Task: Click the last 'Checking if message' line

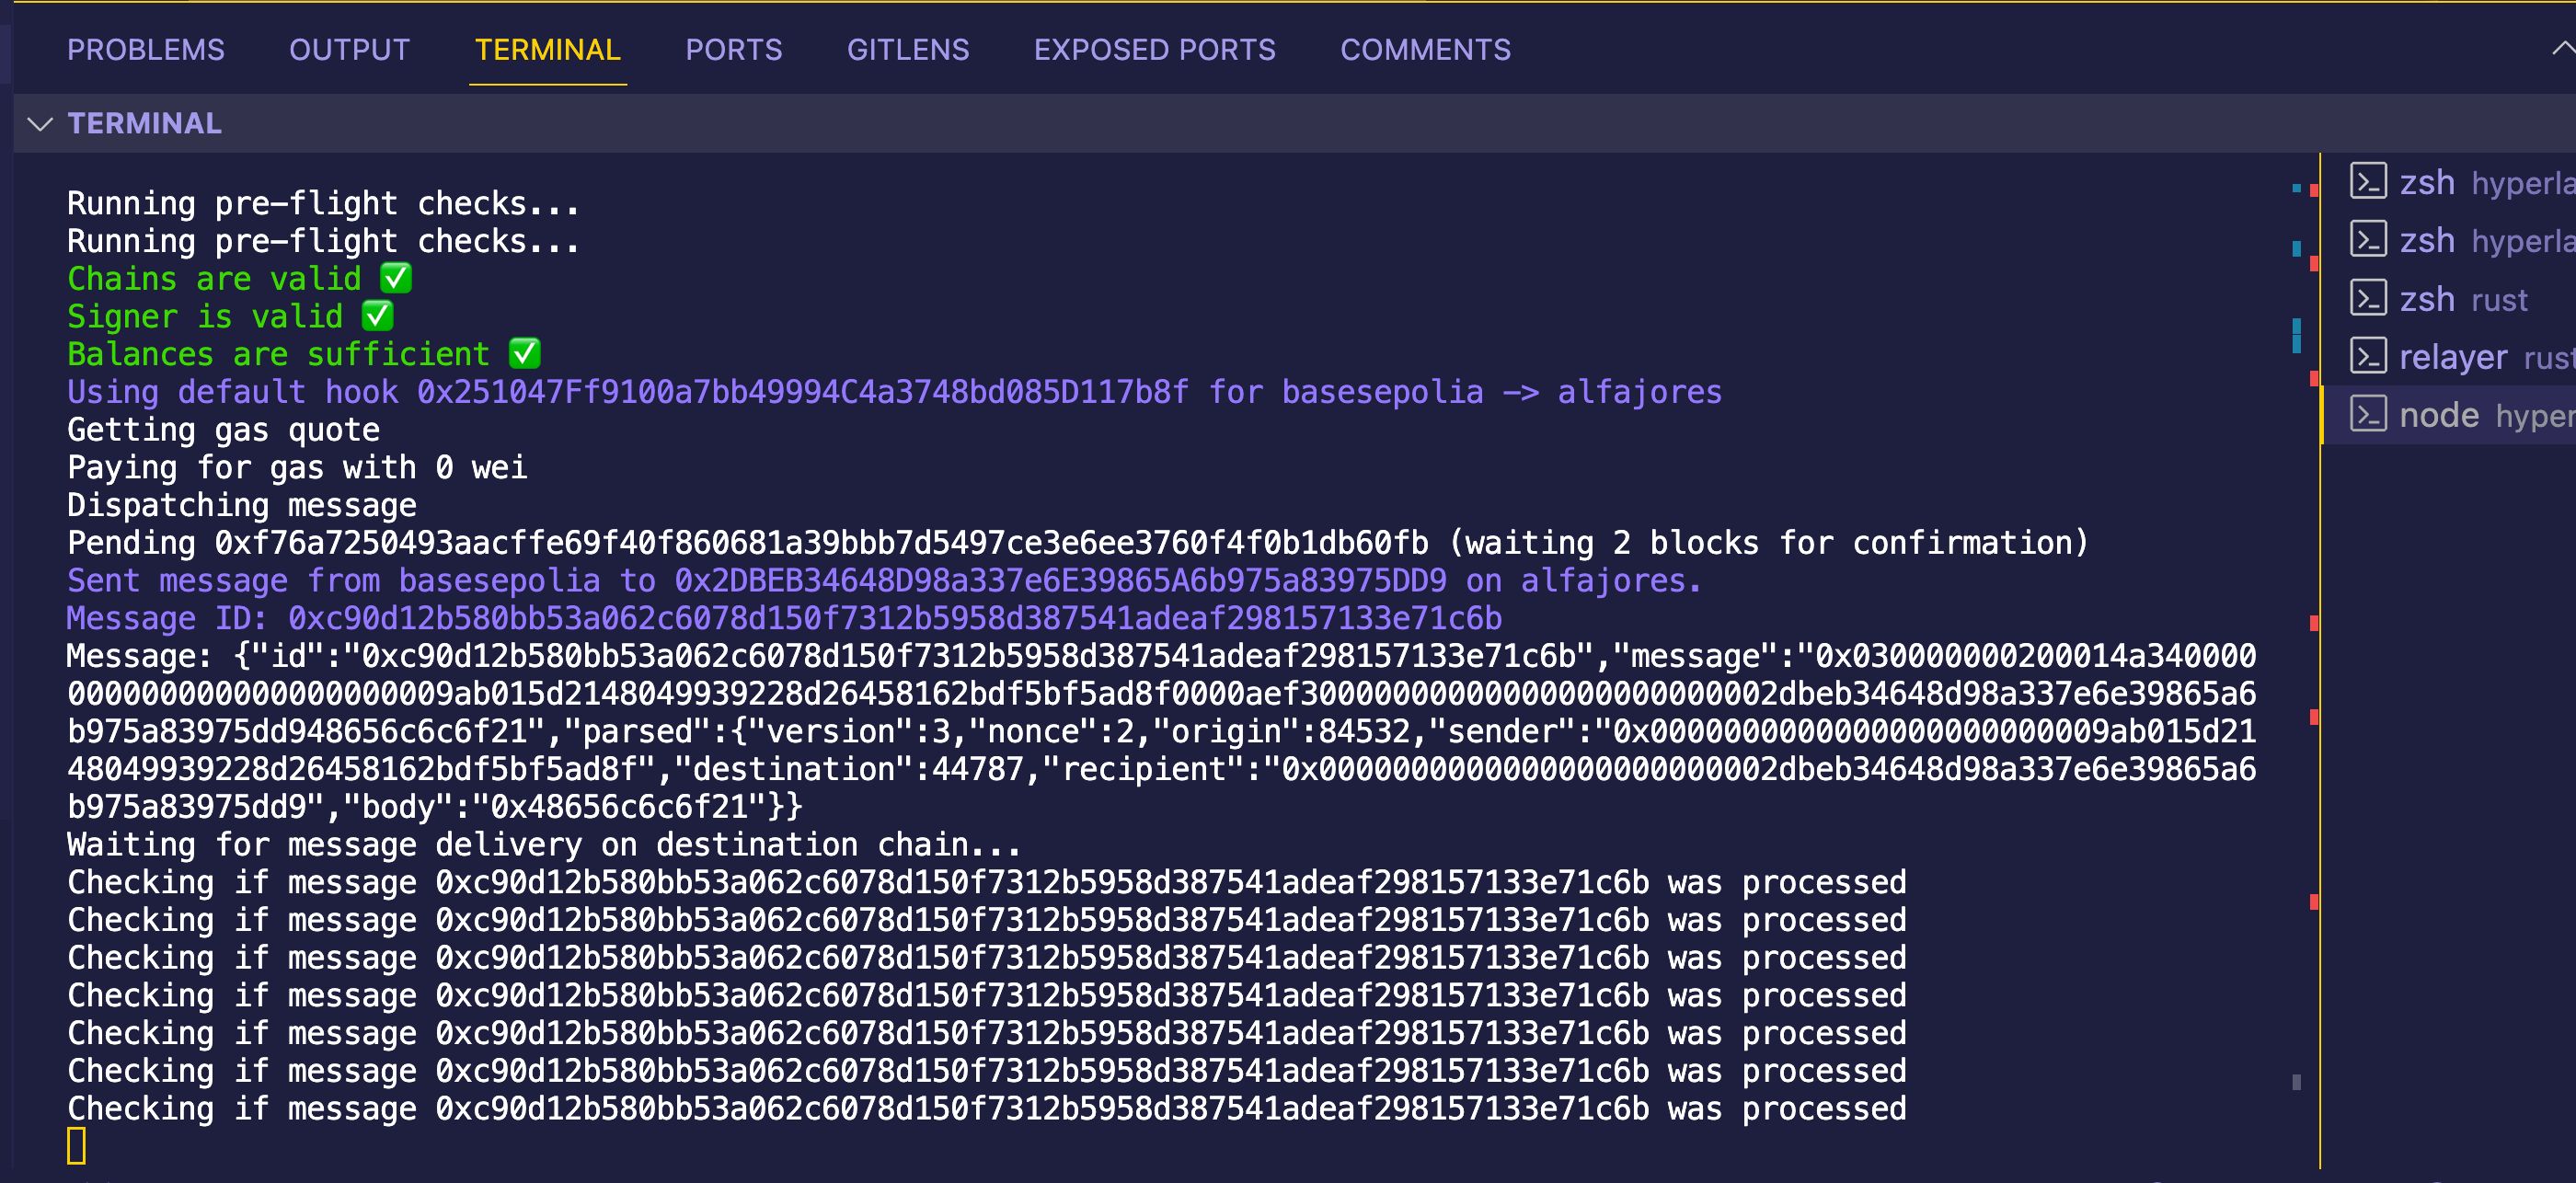Action: (987, 1109)
